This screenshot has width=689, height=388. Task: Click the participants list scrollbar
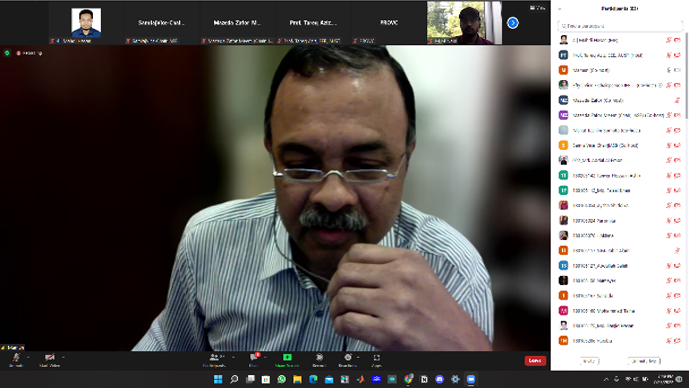point(686,75)
